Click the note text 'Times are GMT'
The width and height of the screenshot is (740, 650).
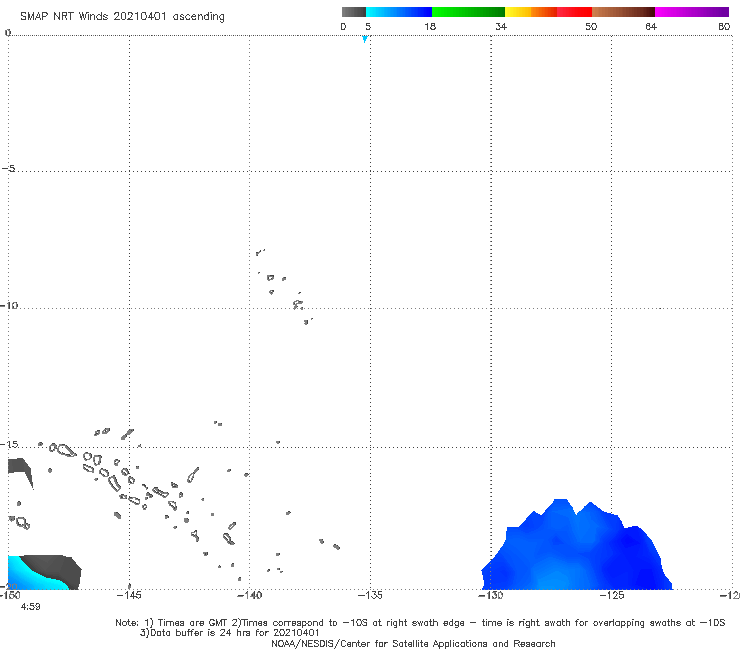[x=193, y=623]
